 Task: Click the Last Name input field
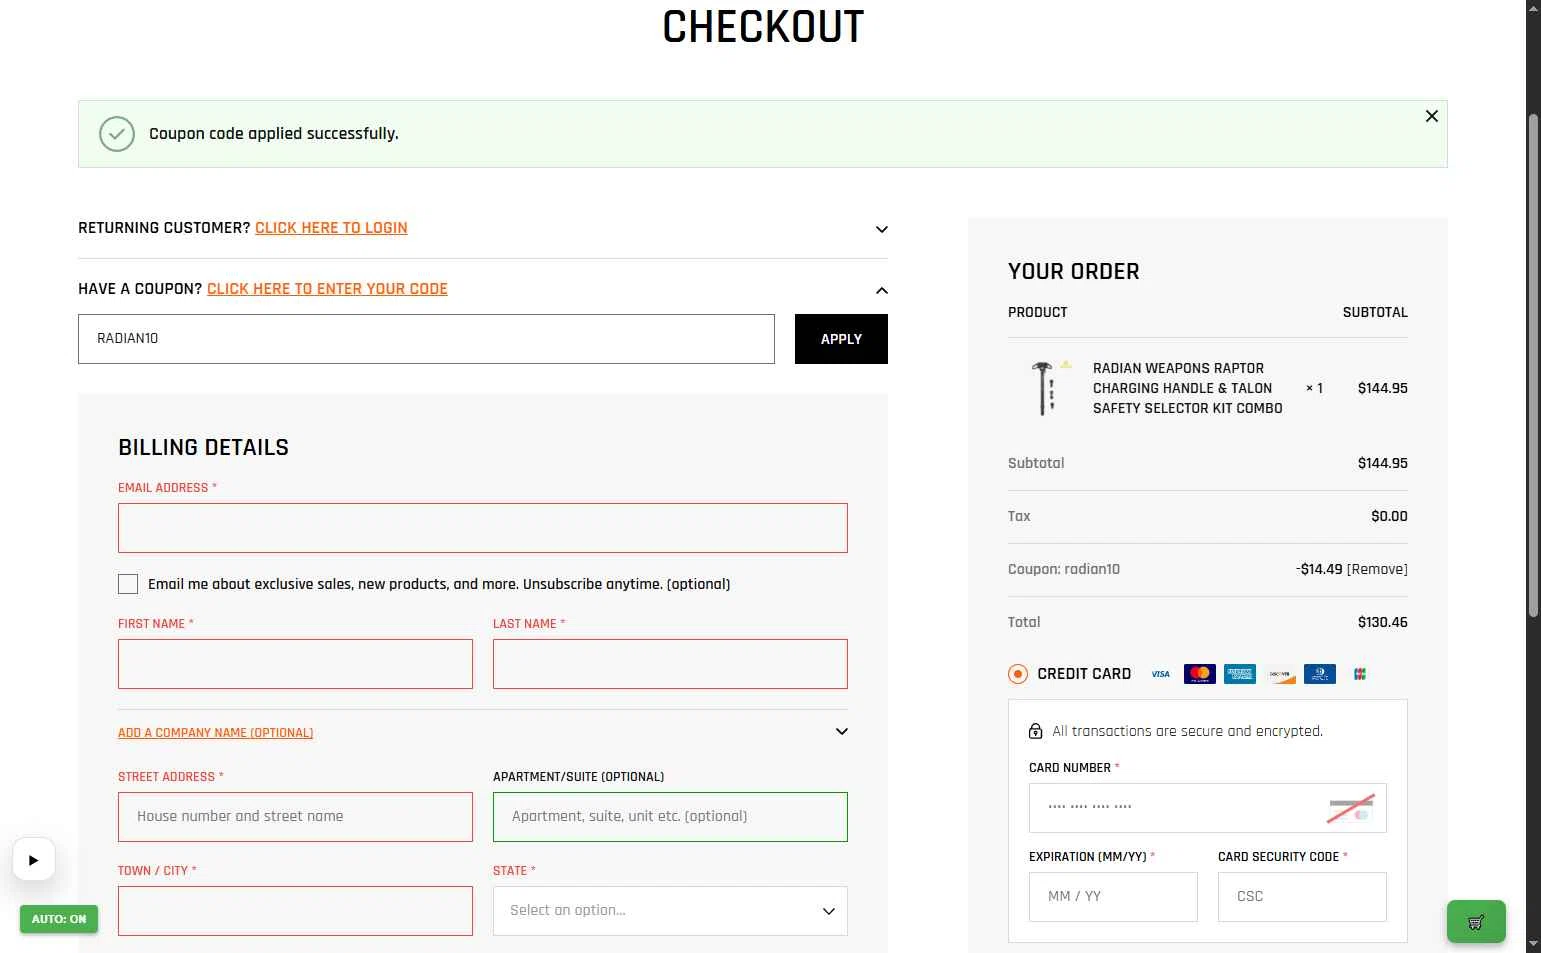(x=670, y=664)
